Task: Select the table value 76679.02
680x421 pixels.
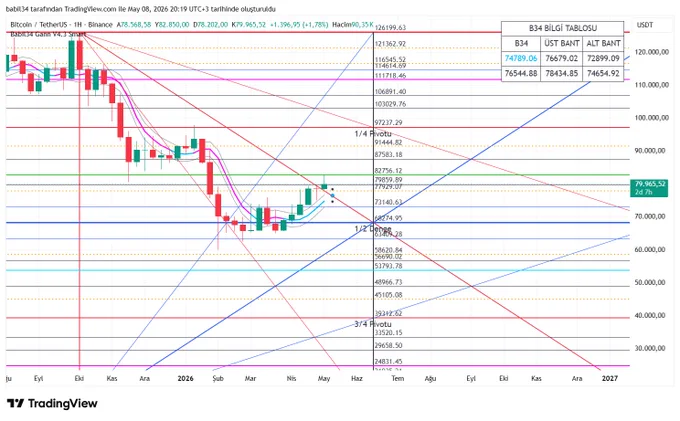Action: pyautogui.click(x=562, y=58)
